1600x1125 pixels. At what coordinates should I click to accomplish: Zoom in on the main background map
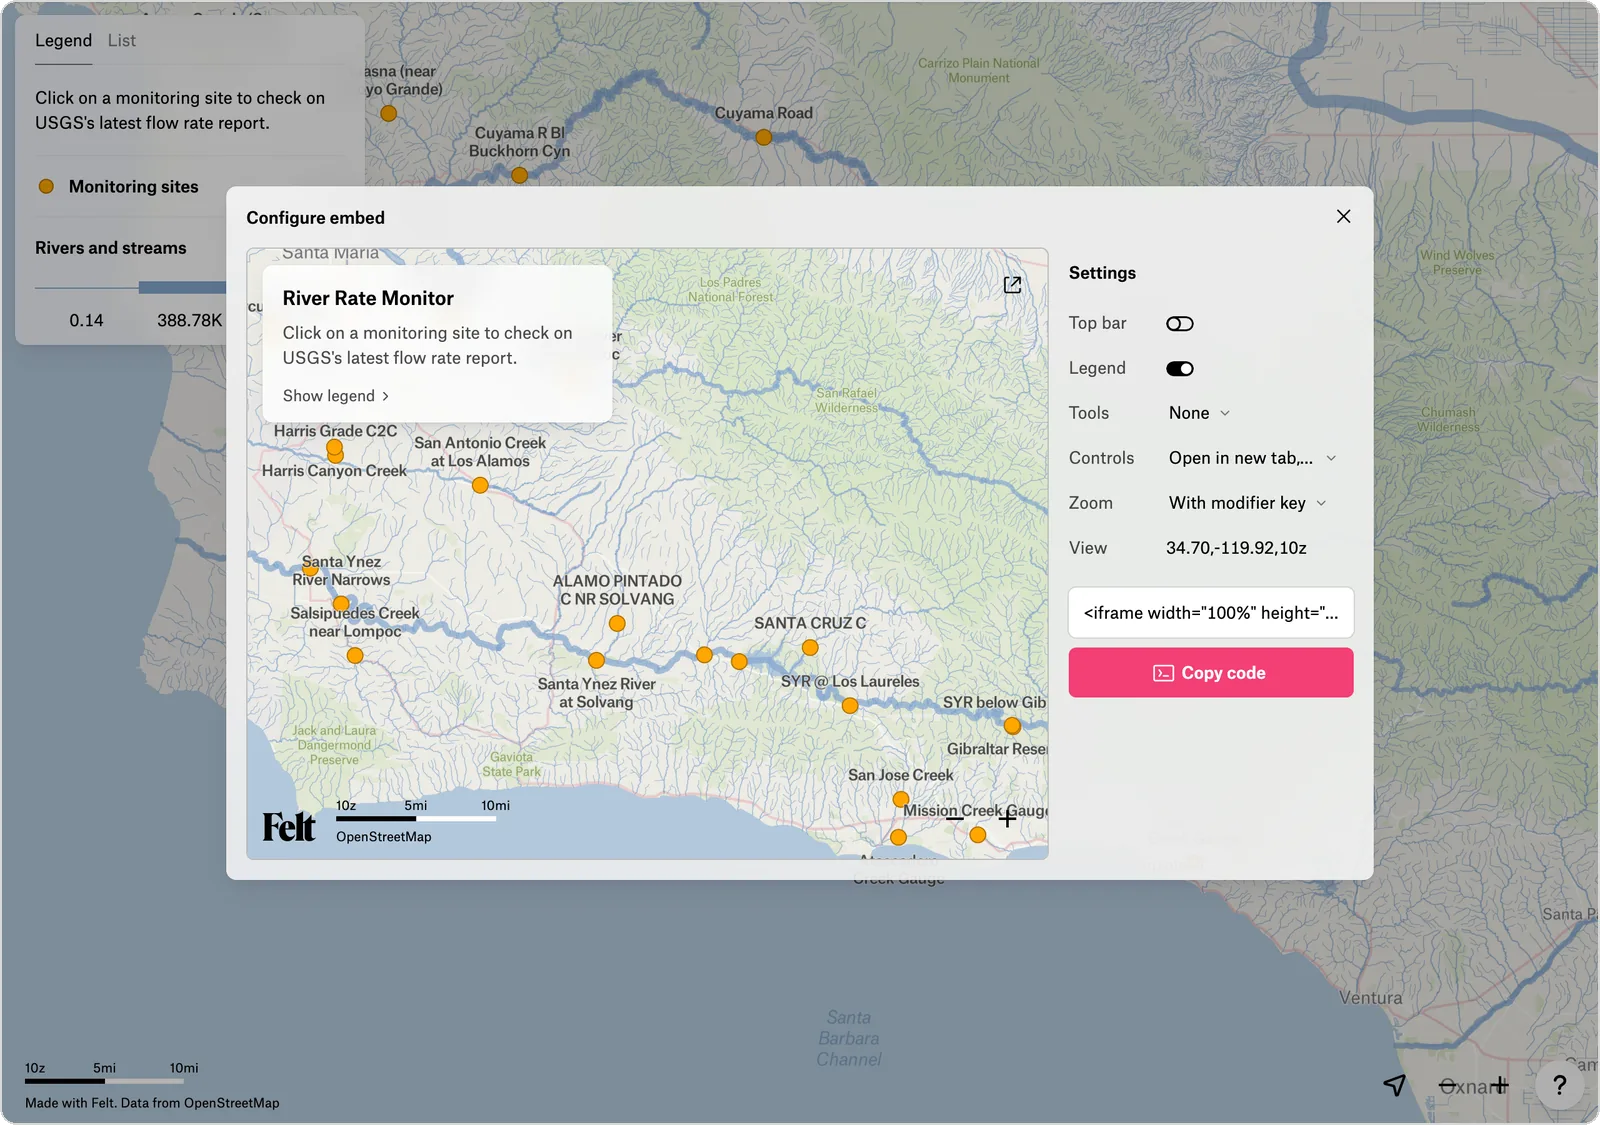[1500, 1085]
